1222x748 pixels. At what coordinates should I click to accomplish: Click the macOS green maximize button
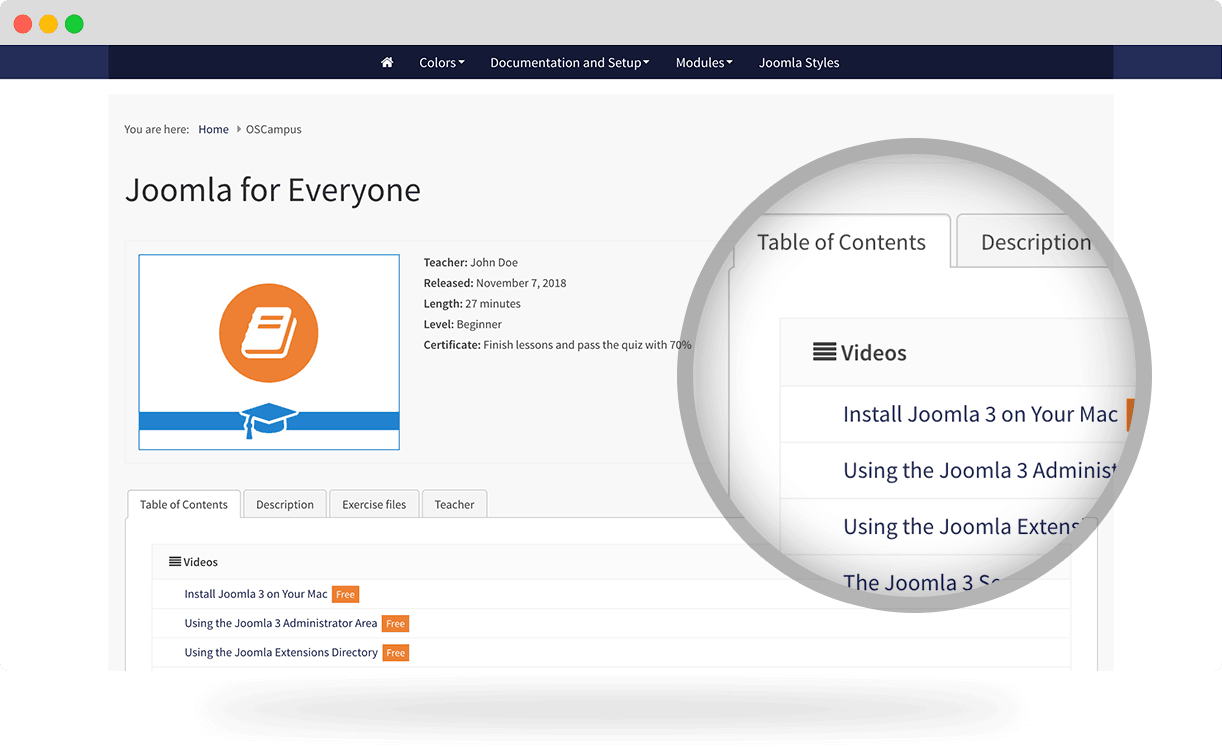(x=74, y=24)
